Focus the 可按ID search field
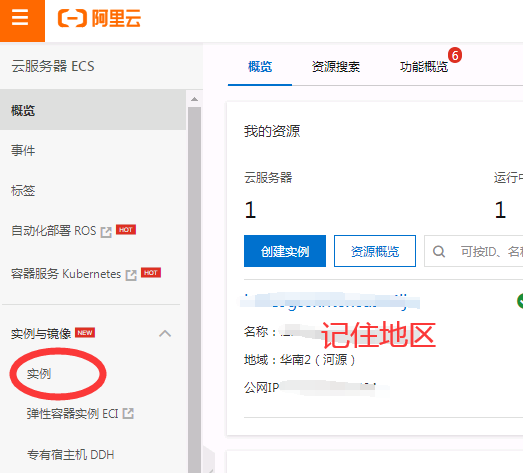This screenshot has height=473, width=523. coord(474,251)
